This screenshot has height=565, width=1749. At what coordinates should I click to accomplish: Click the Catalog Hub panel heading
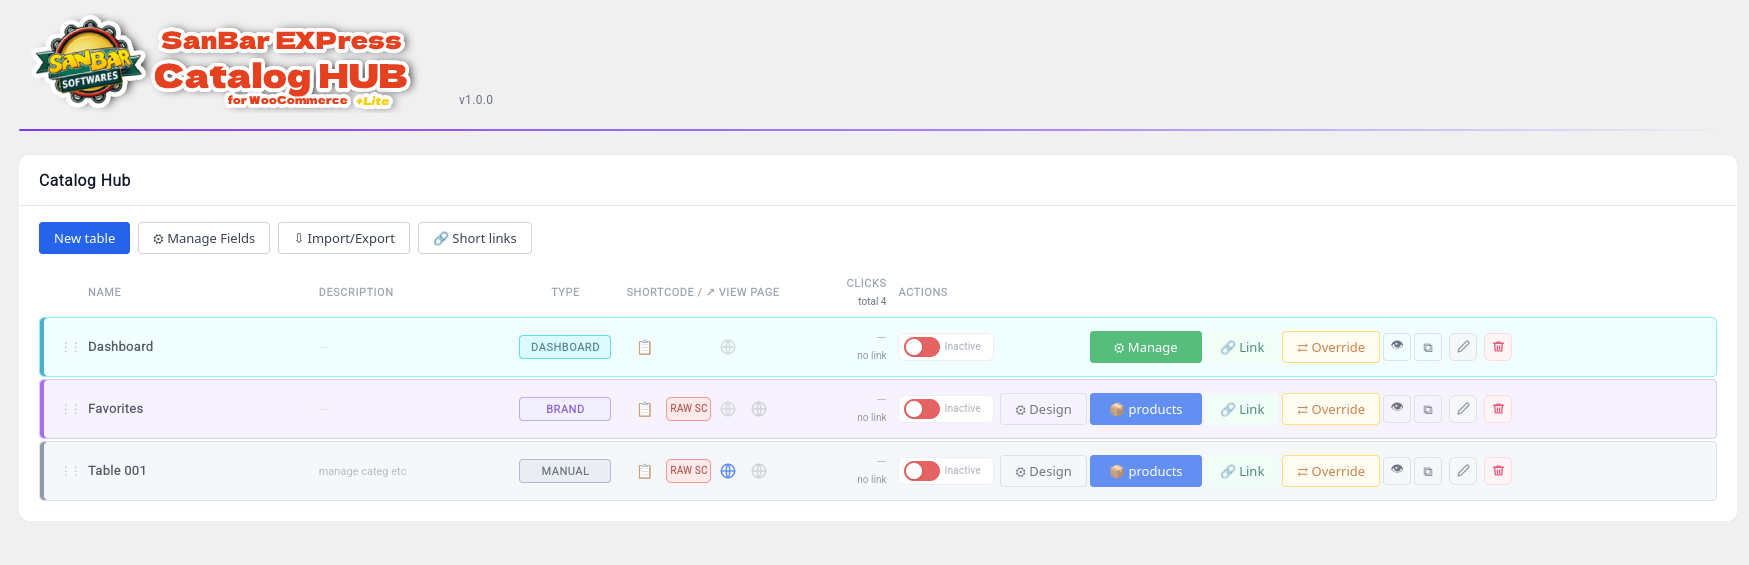click(x=85, y=180)
